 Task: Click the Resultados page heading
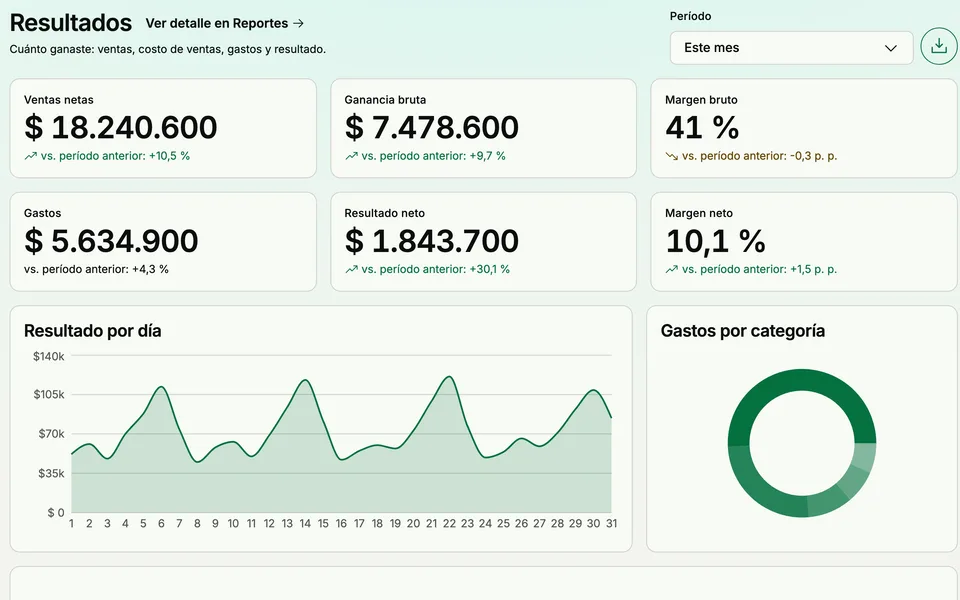pyautogui.click(x=70, y=23)
